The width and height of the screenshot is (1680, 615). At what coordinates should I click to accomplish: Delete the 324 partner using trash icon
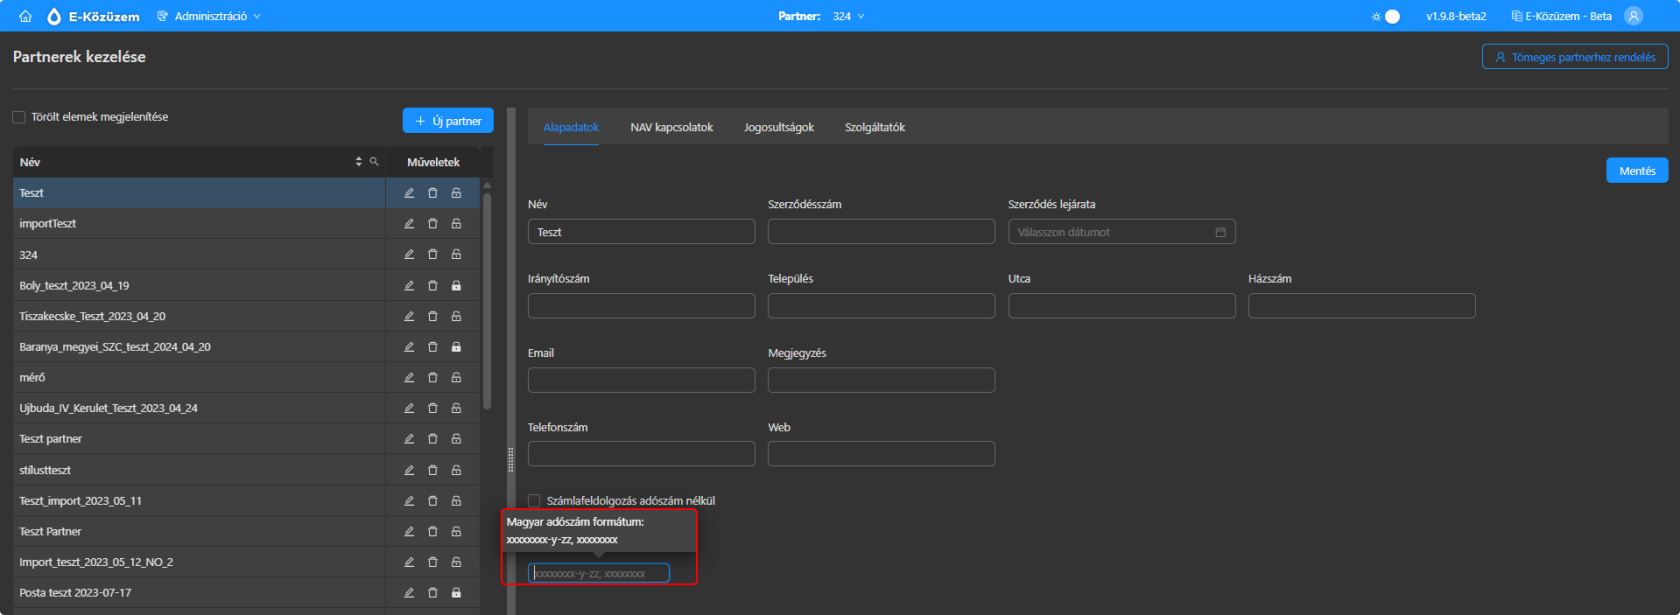pos(433,255)
